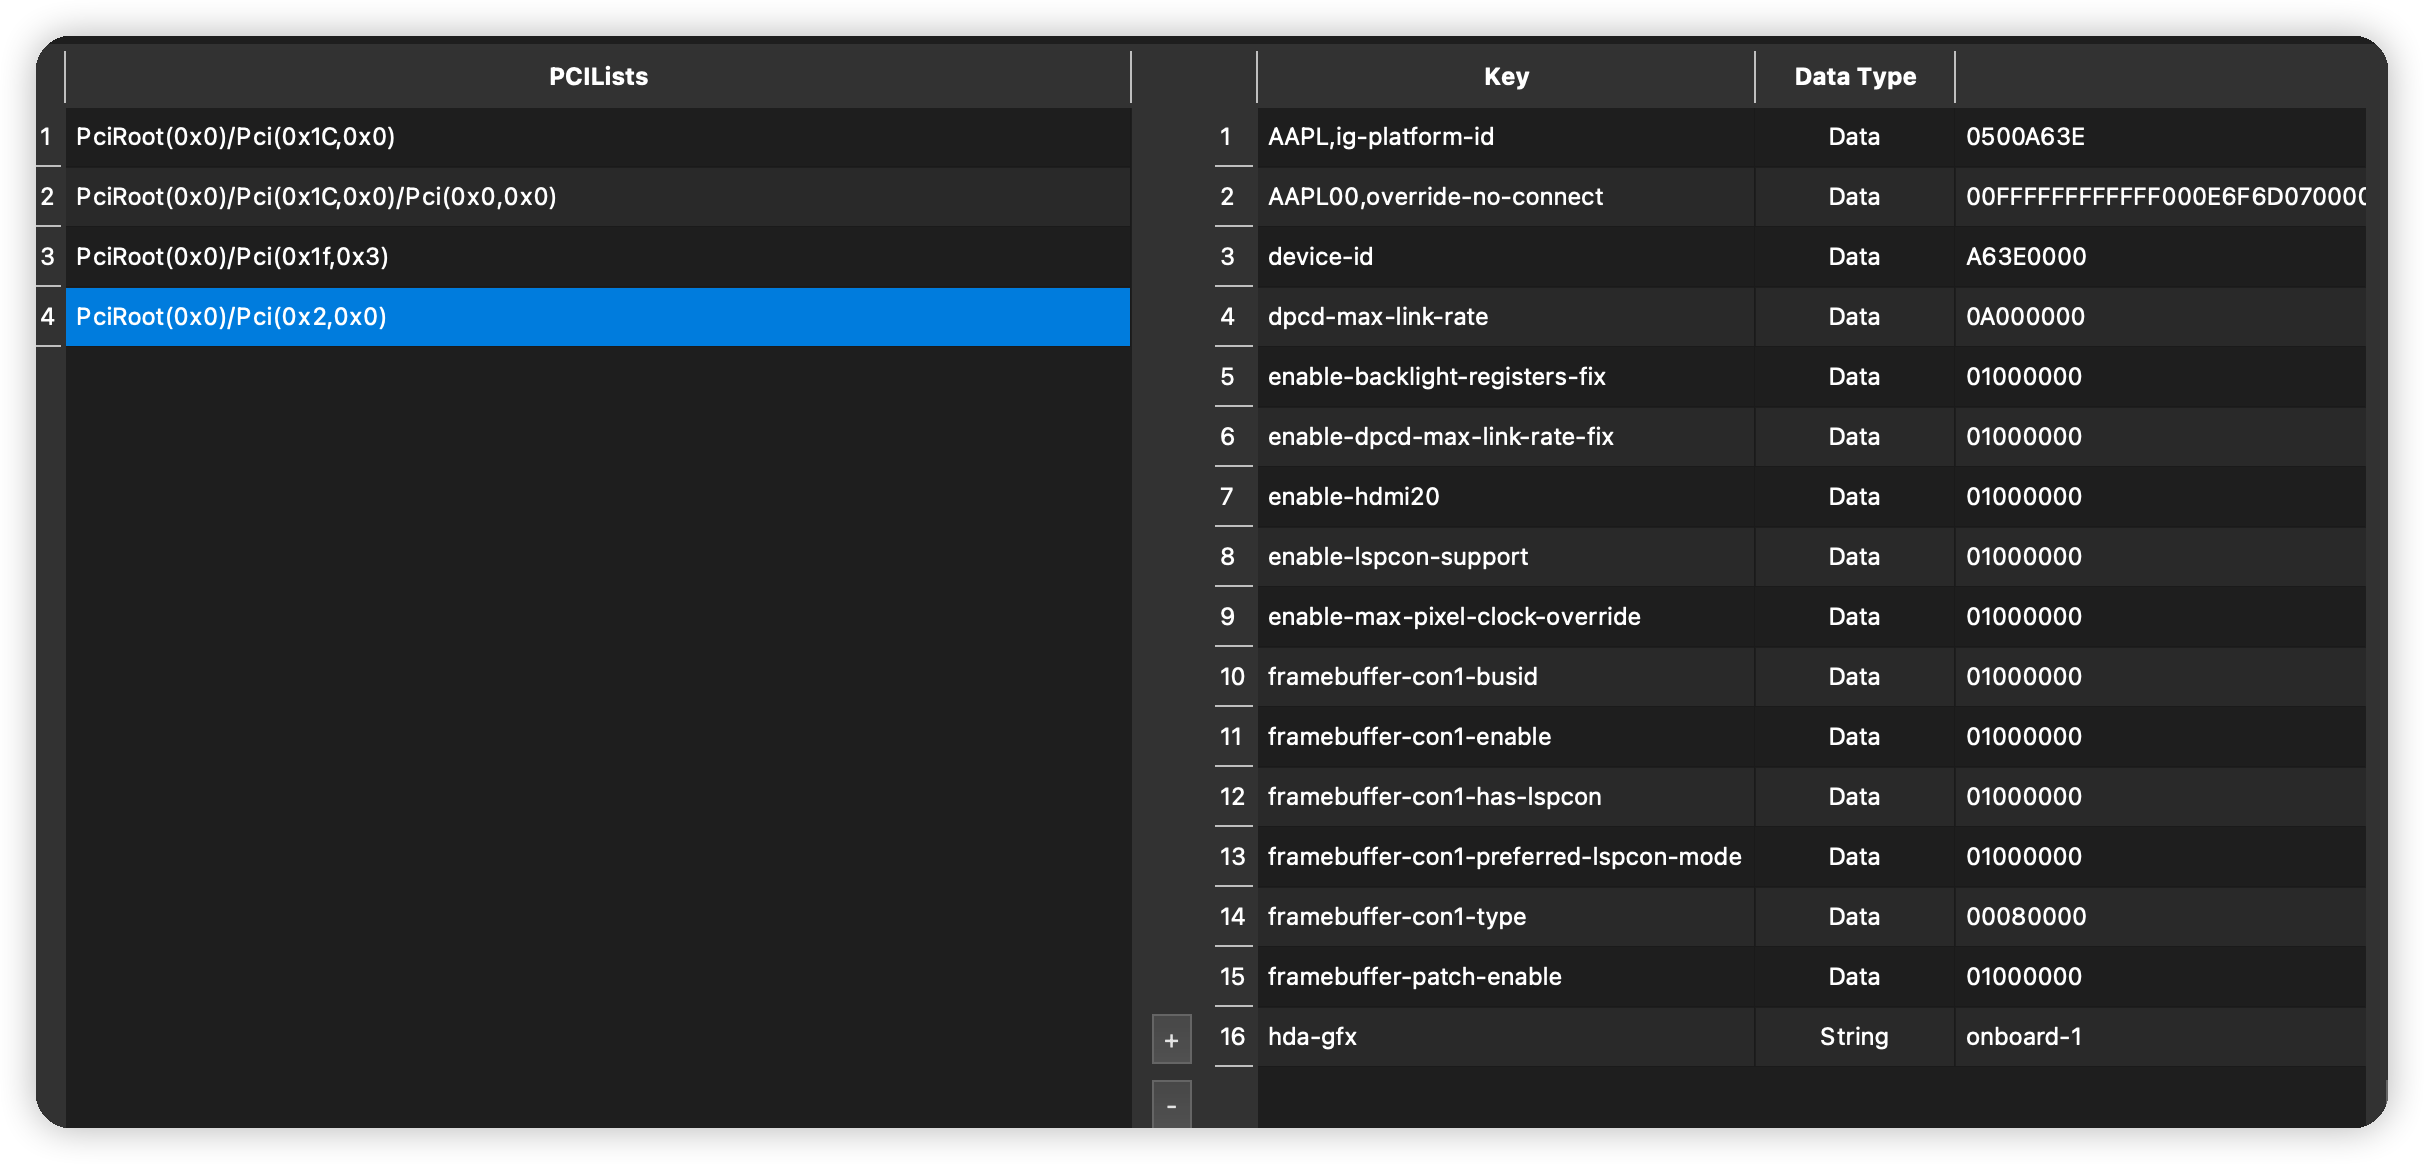
Task: Click the Key column header
Action: [x=1506, y=76]
